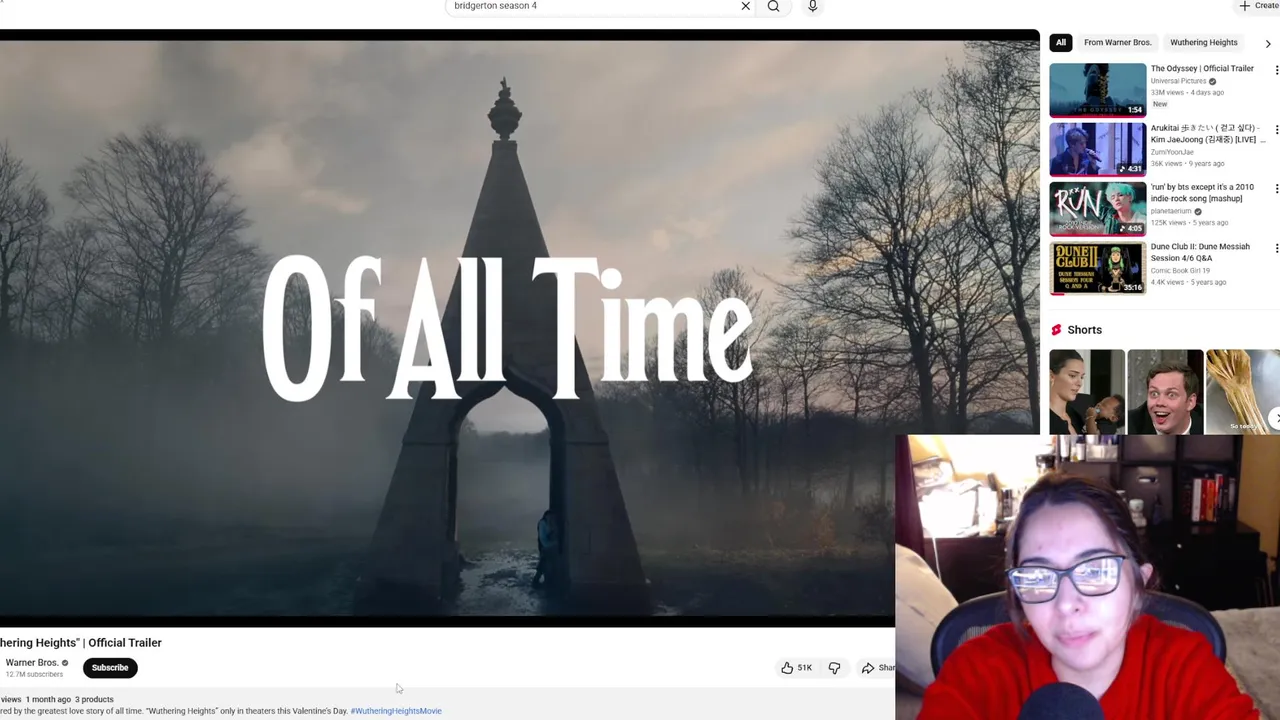Image resolution: width=1280 pixels, height=720 pixels.
Task: Open Universal Pictures channel under Odyssey video
Action: tap(1178, 81)
